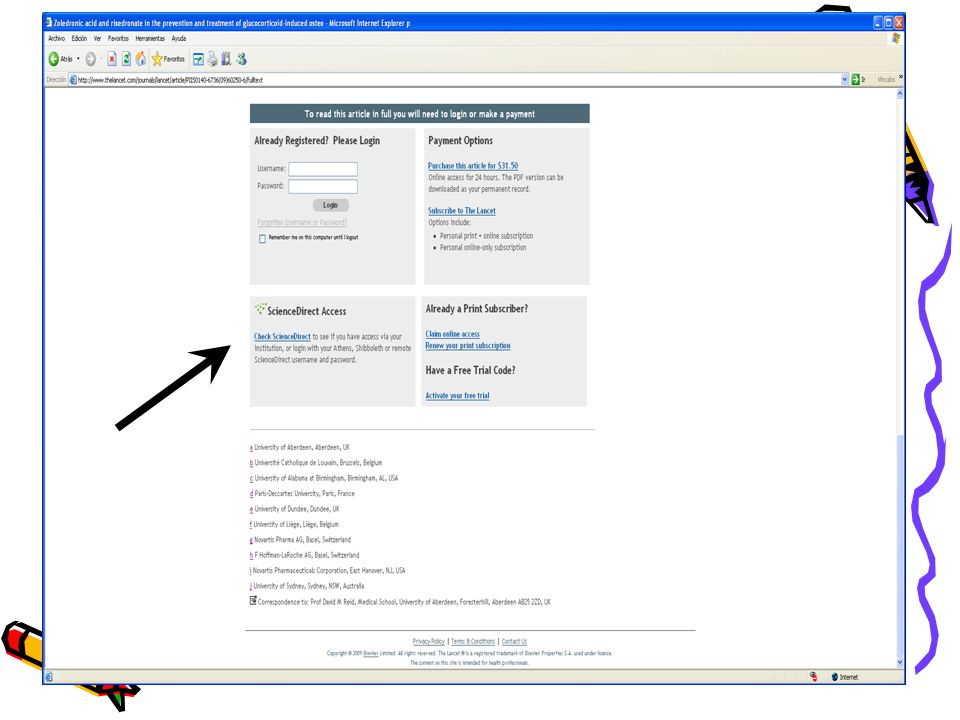Click affiliation b Université Catholique de Louvain
This screenshot has width=960, height=720.
coord(251,463)
